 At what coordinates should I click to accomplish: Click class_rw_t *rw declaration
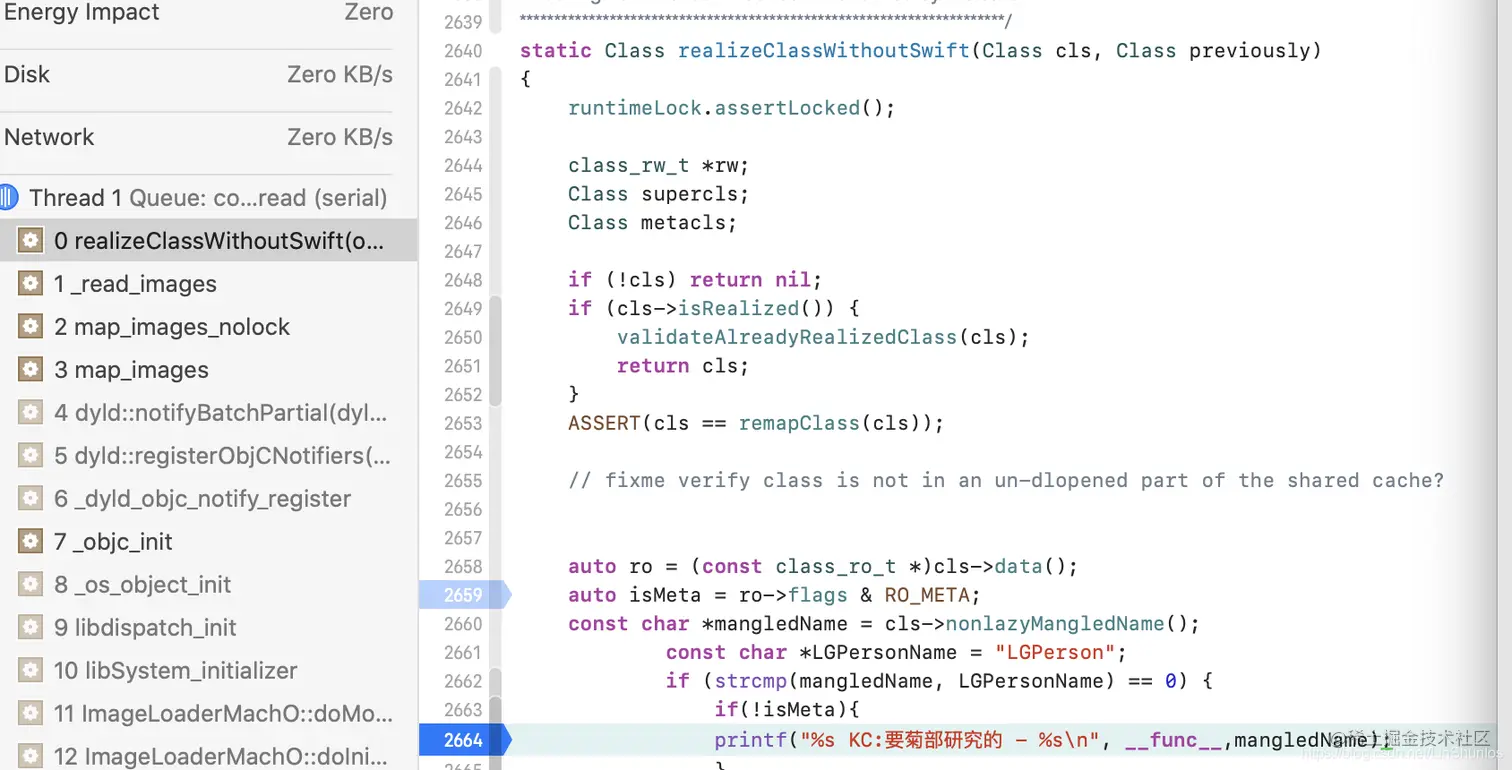tap(659, 165)
